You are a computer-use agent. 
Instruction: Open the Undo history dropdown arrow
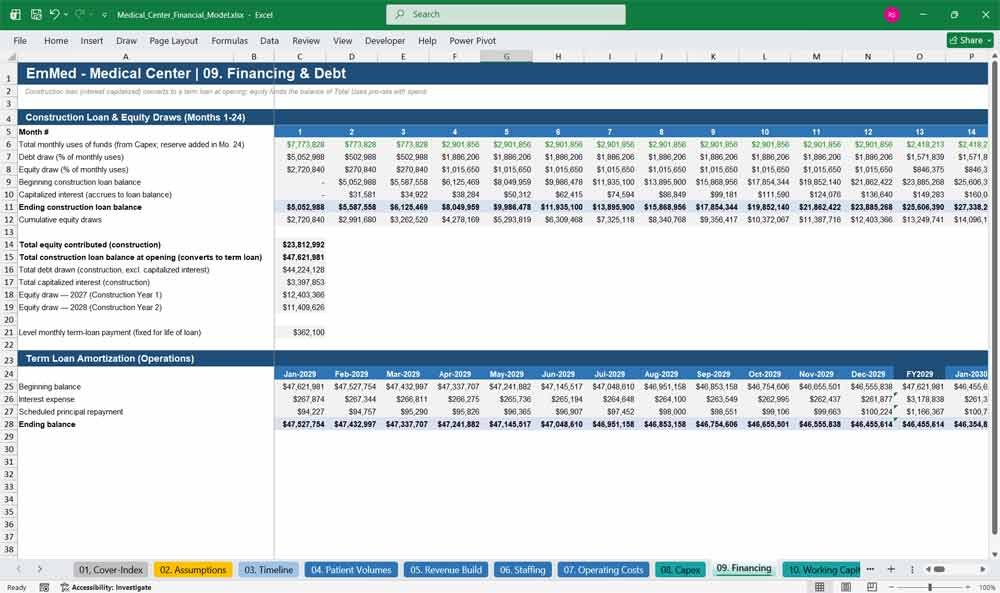tap(66, 14)
